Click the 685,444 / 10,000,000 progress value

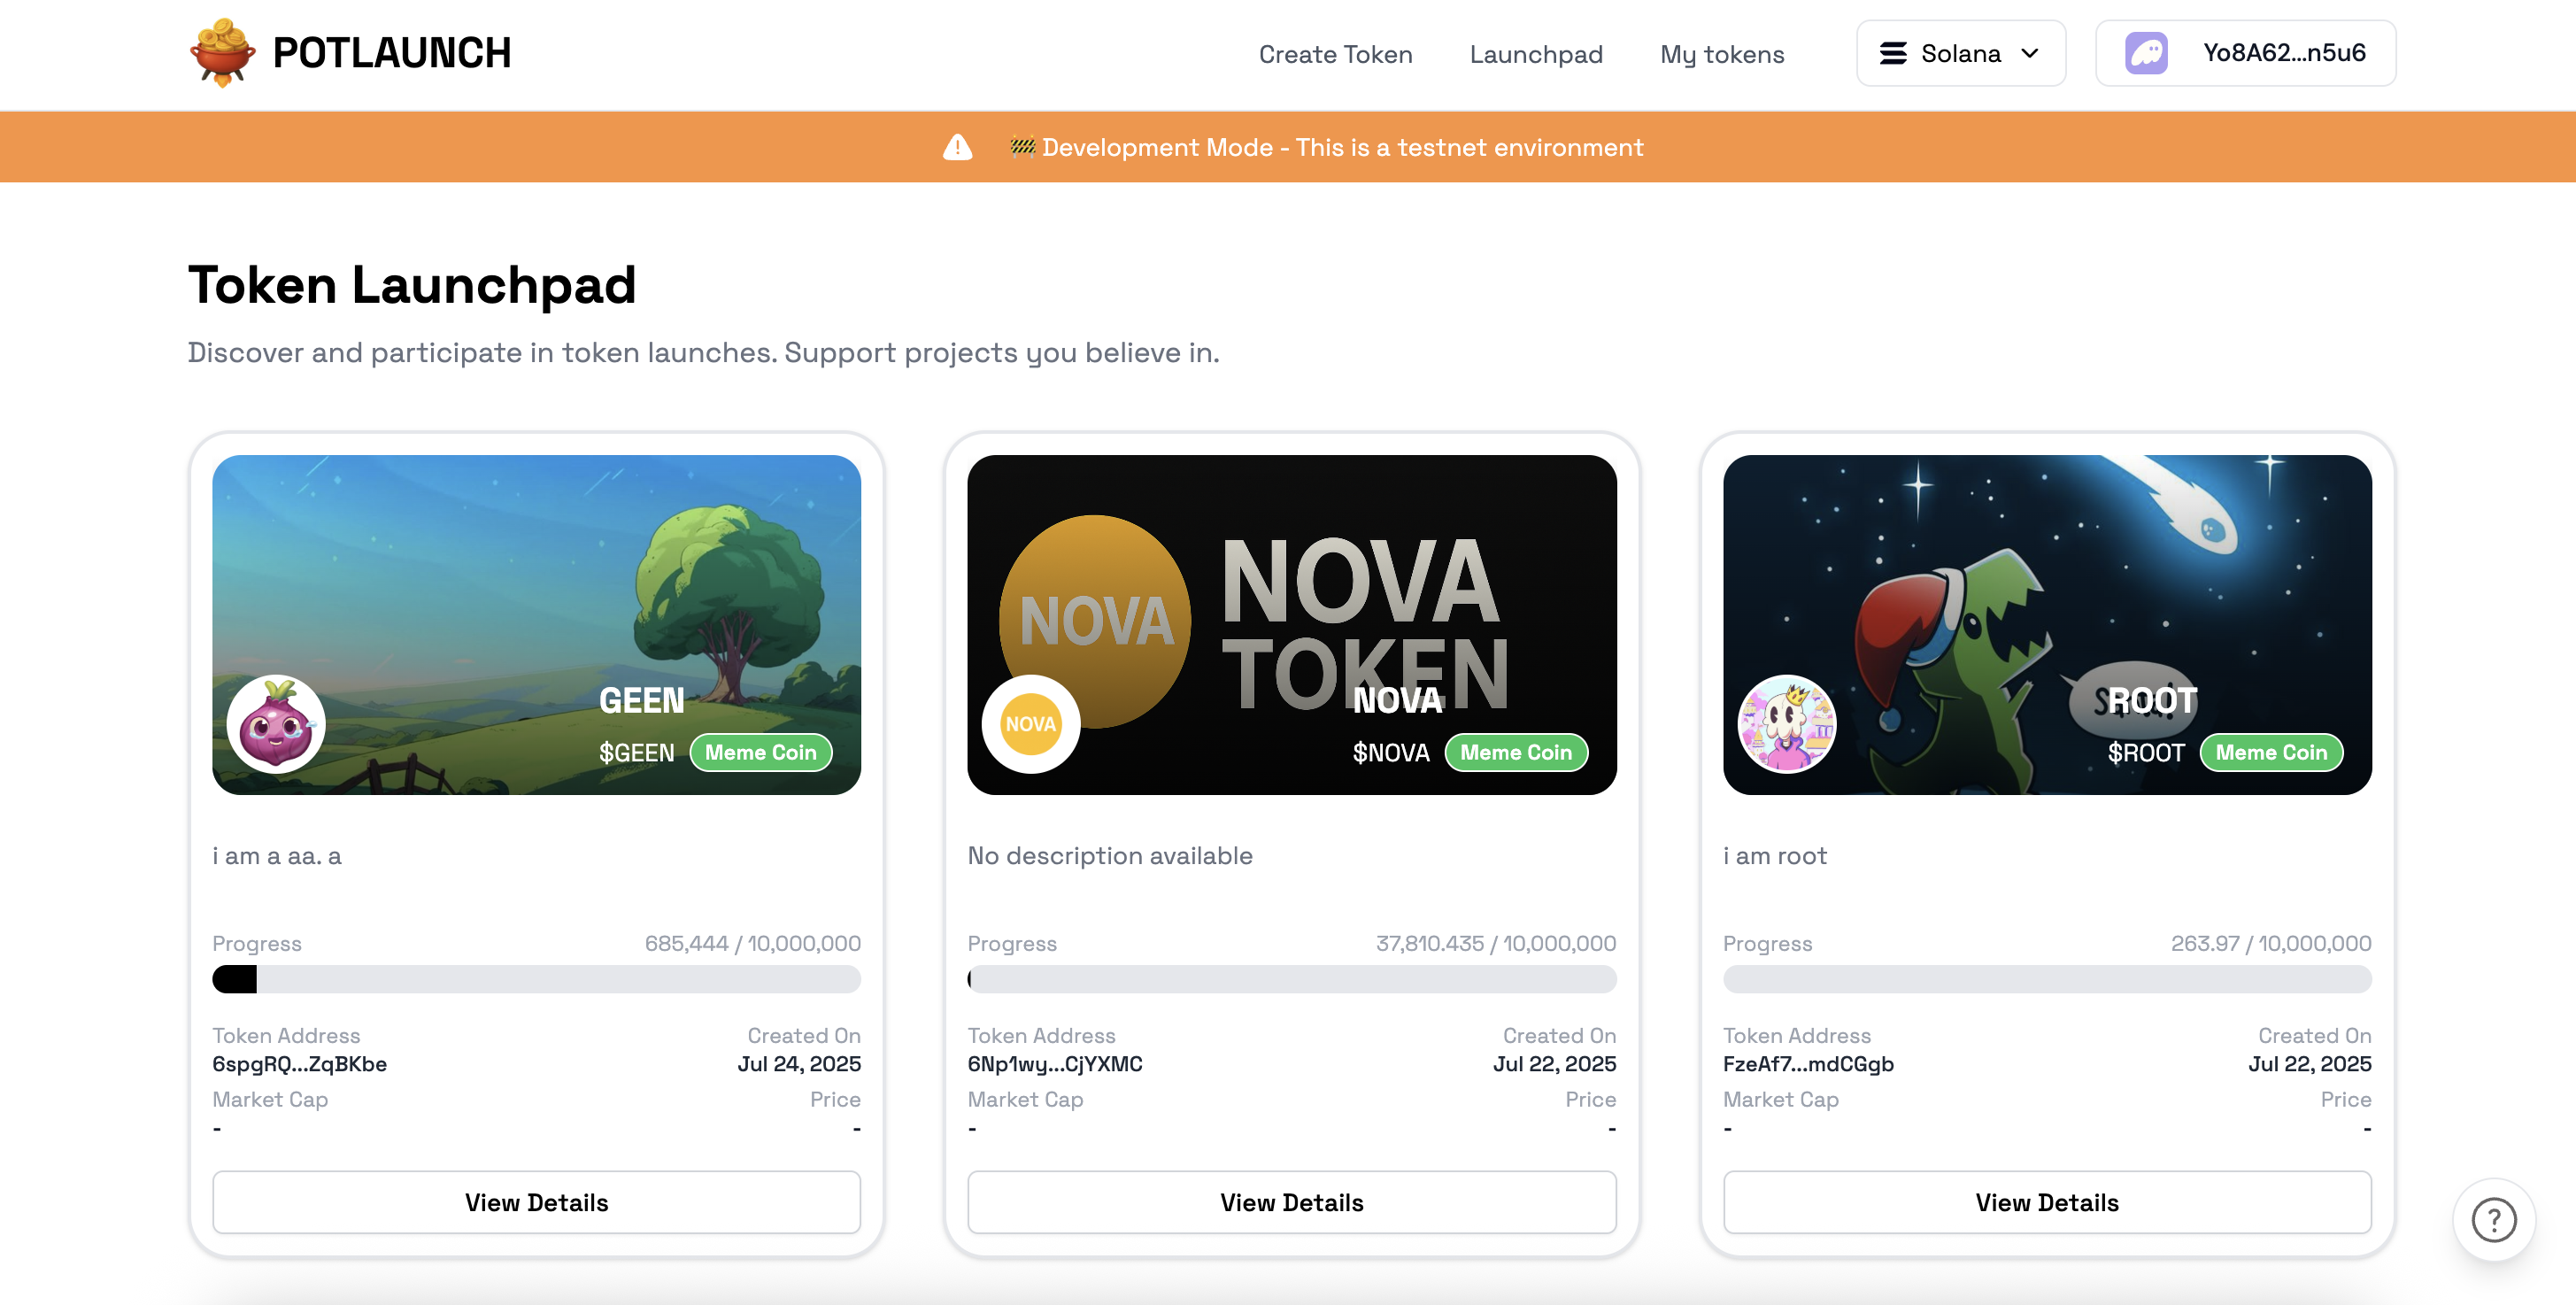tap(752, 943)
